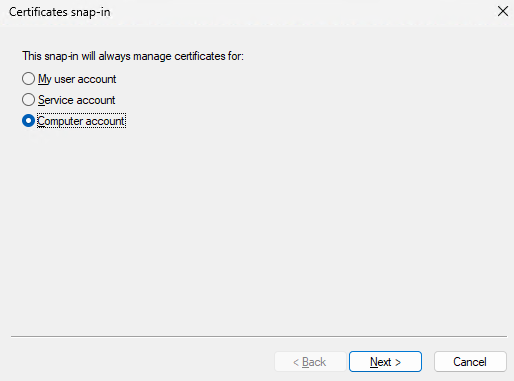Viewport: 514px width, 381px height.
Task: Click the focused "Computer account" label
Action: pyautogui.click(x=81, y=121)
